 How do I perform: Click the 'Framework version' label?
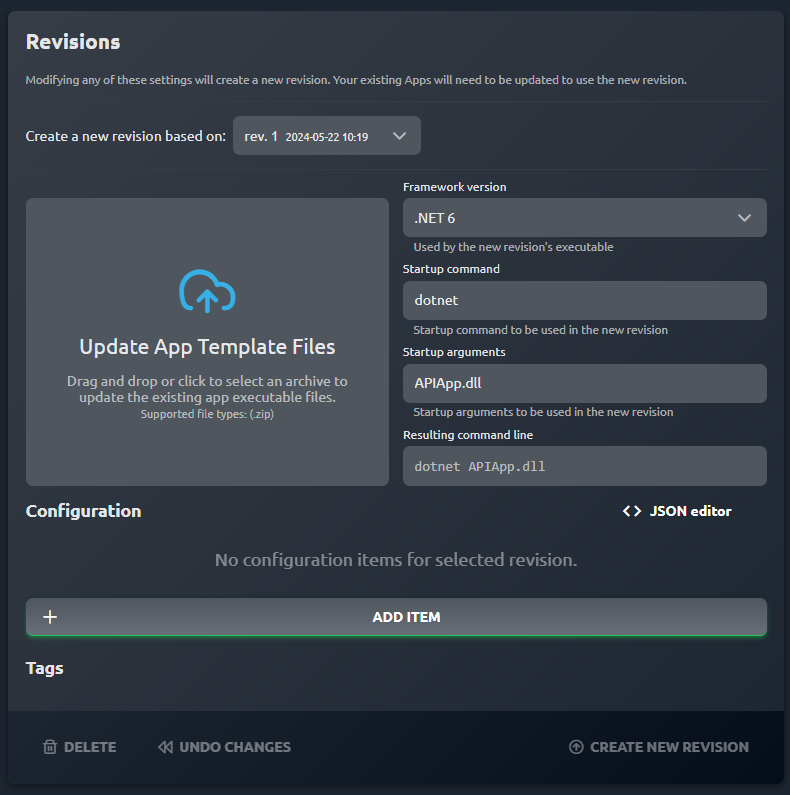[454, 187]
